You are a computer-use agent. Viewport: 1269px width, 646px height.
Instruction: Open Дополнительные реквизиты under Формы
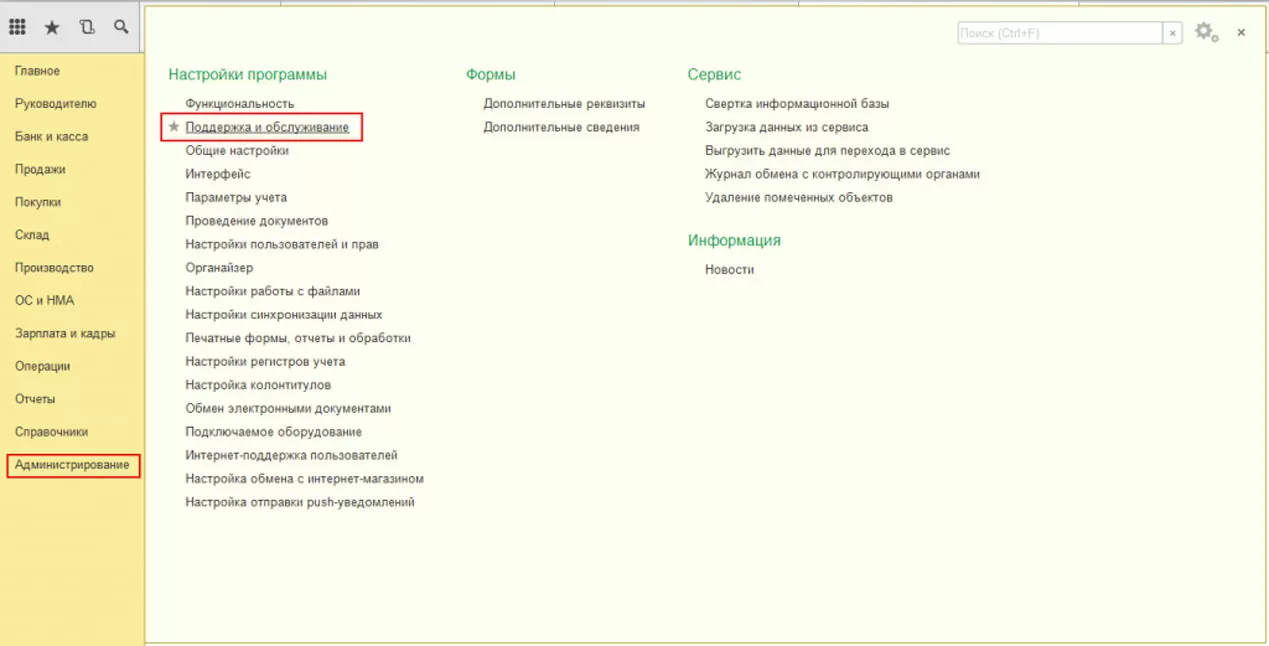point(564,104)
